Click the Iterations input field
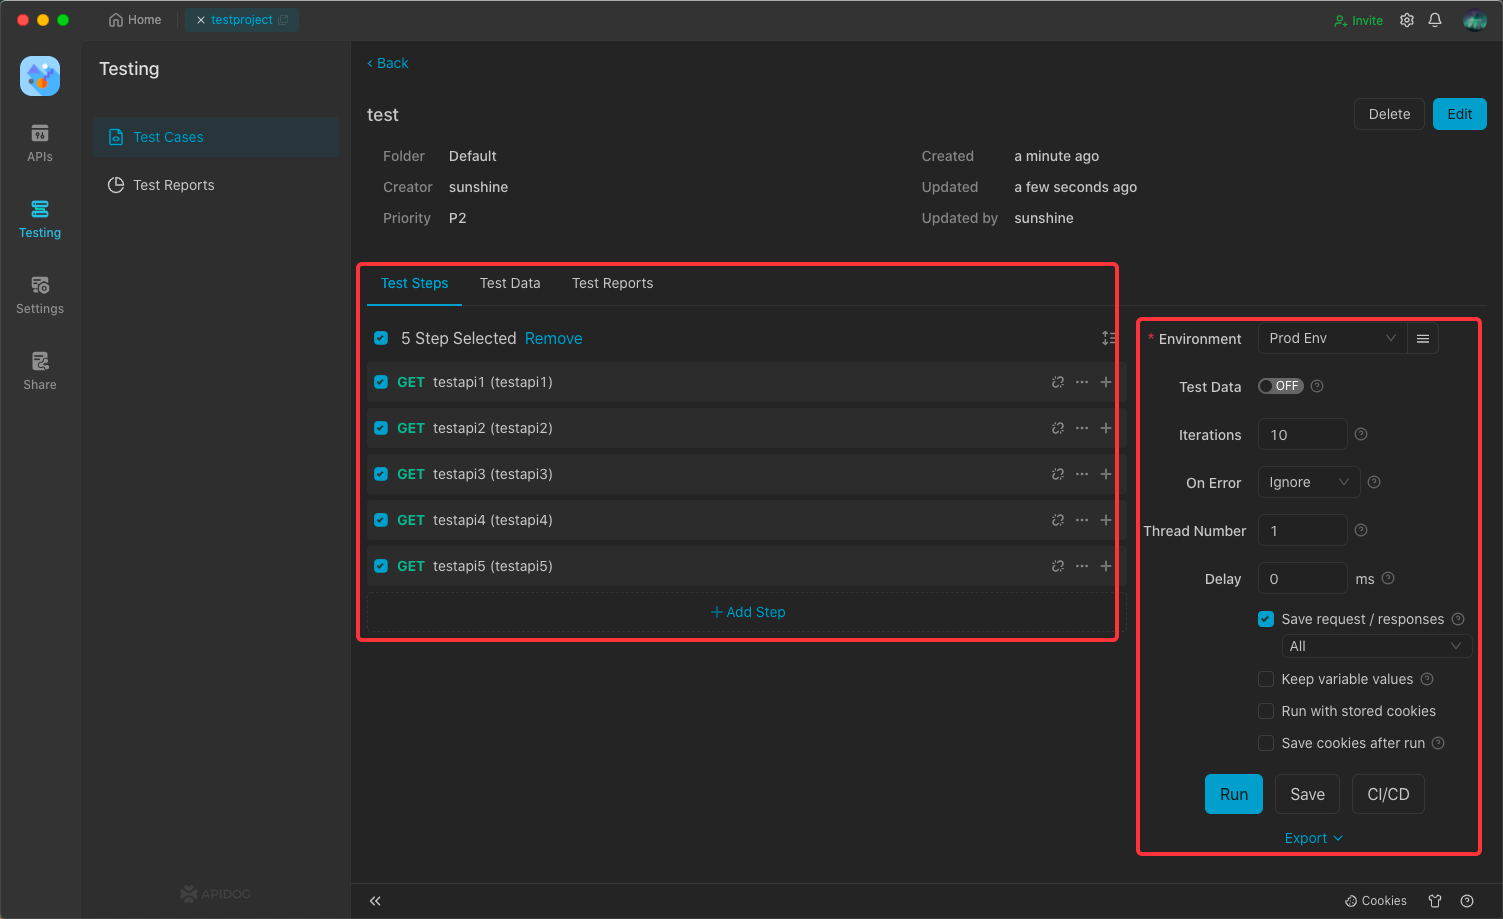 tap(1302, 435)
